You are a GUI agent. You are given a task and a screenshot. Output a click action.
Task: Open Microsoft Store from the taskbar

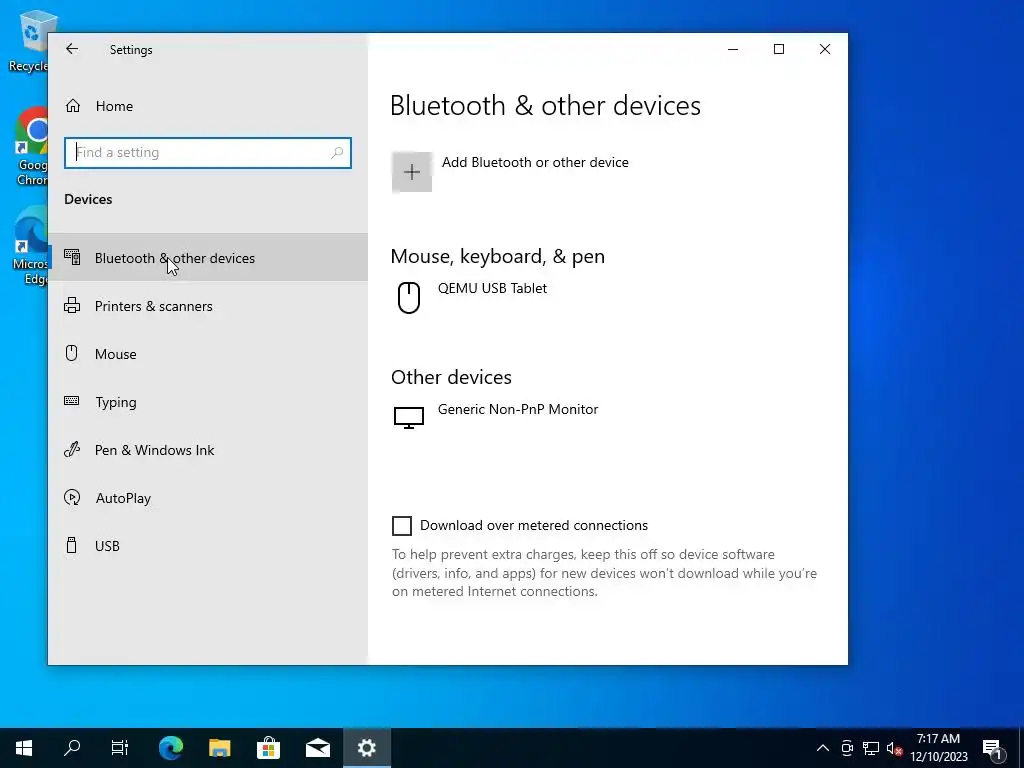tap(268, 748)
